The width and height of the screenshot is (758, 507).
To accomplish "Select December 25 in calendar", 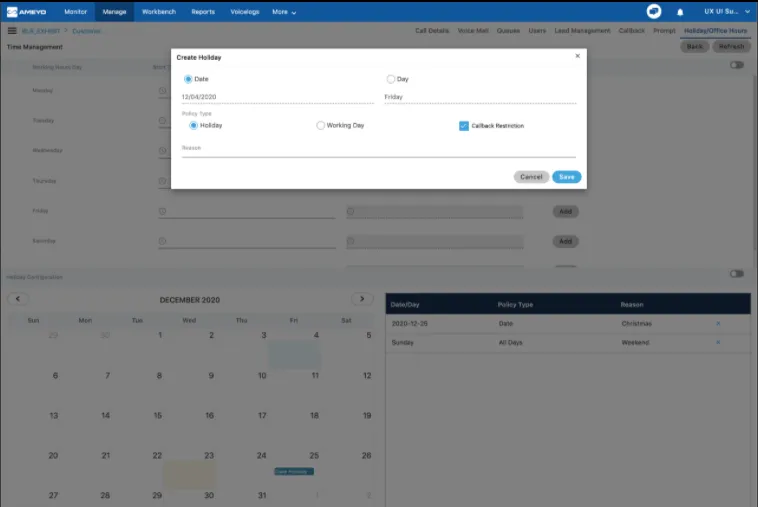I will coord(314,455).
